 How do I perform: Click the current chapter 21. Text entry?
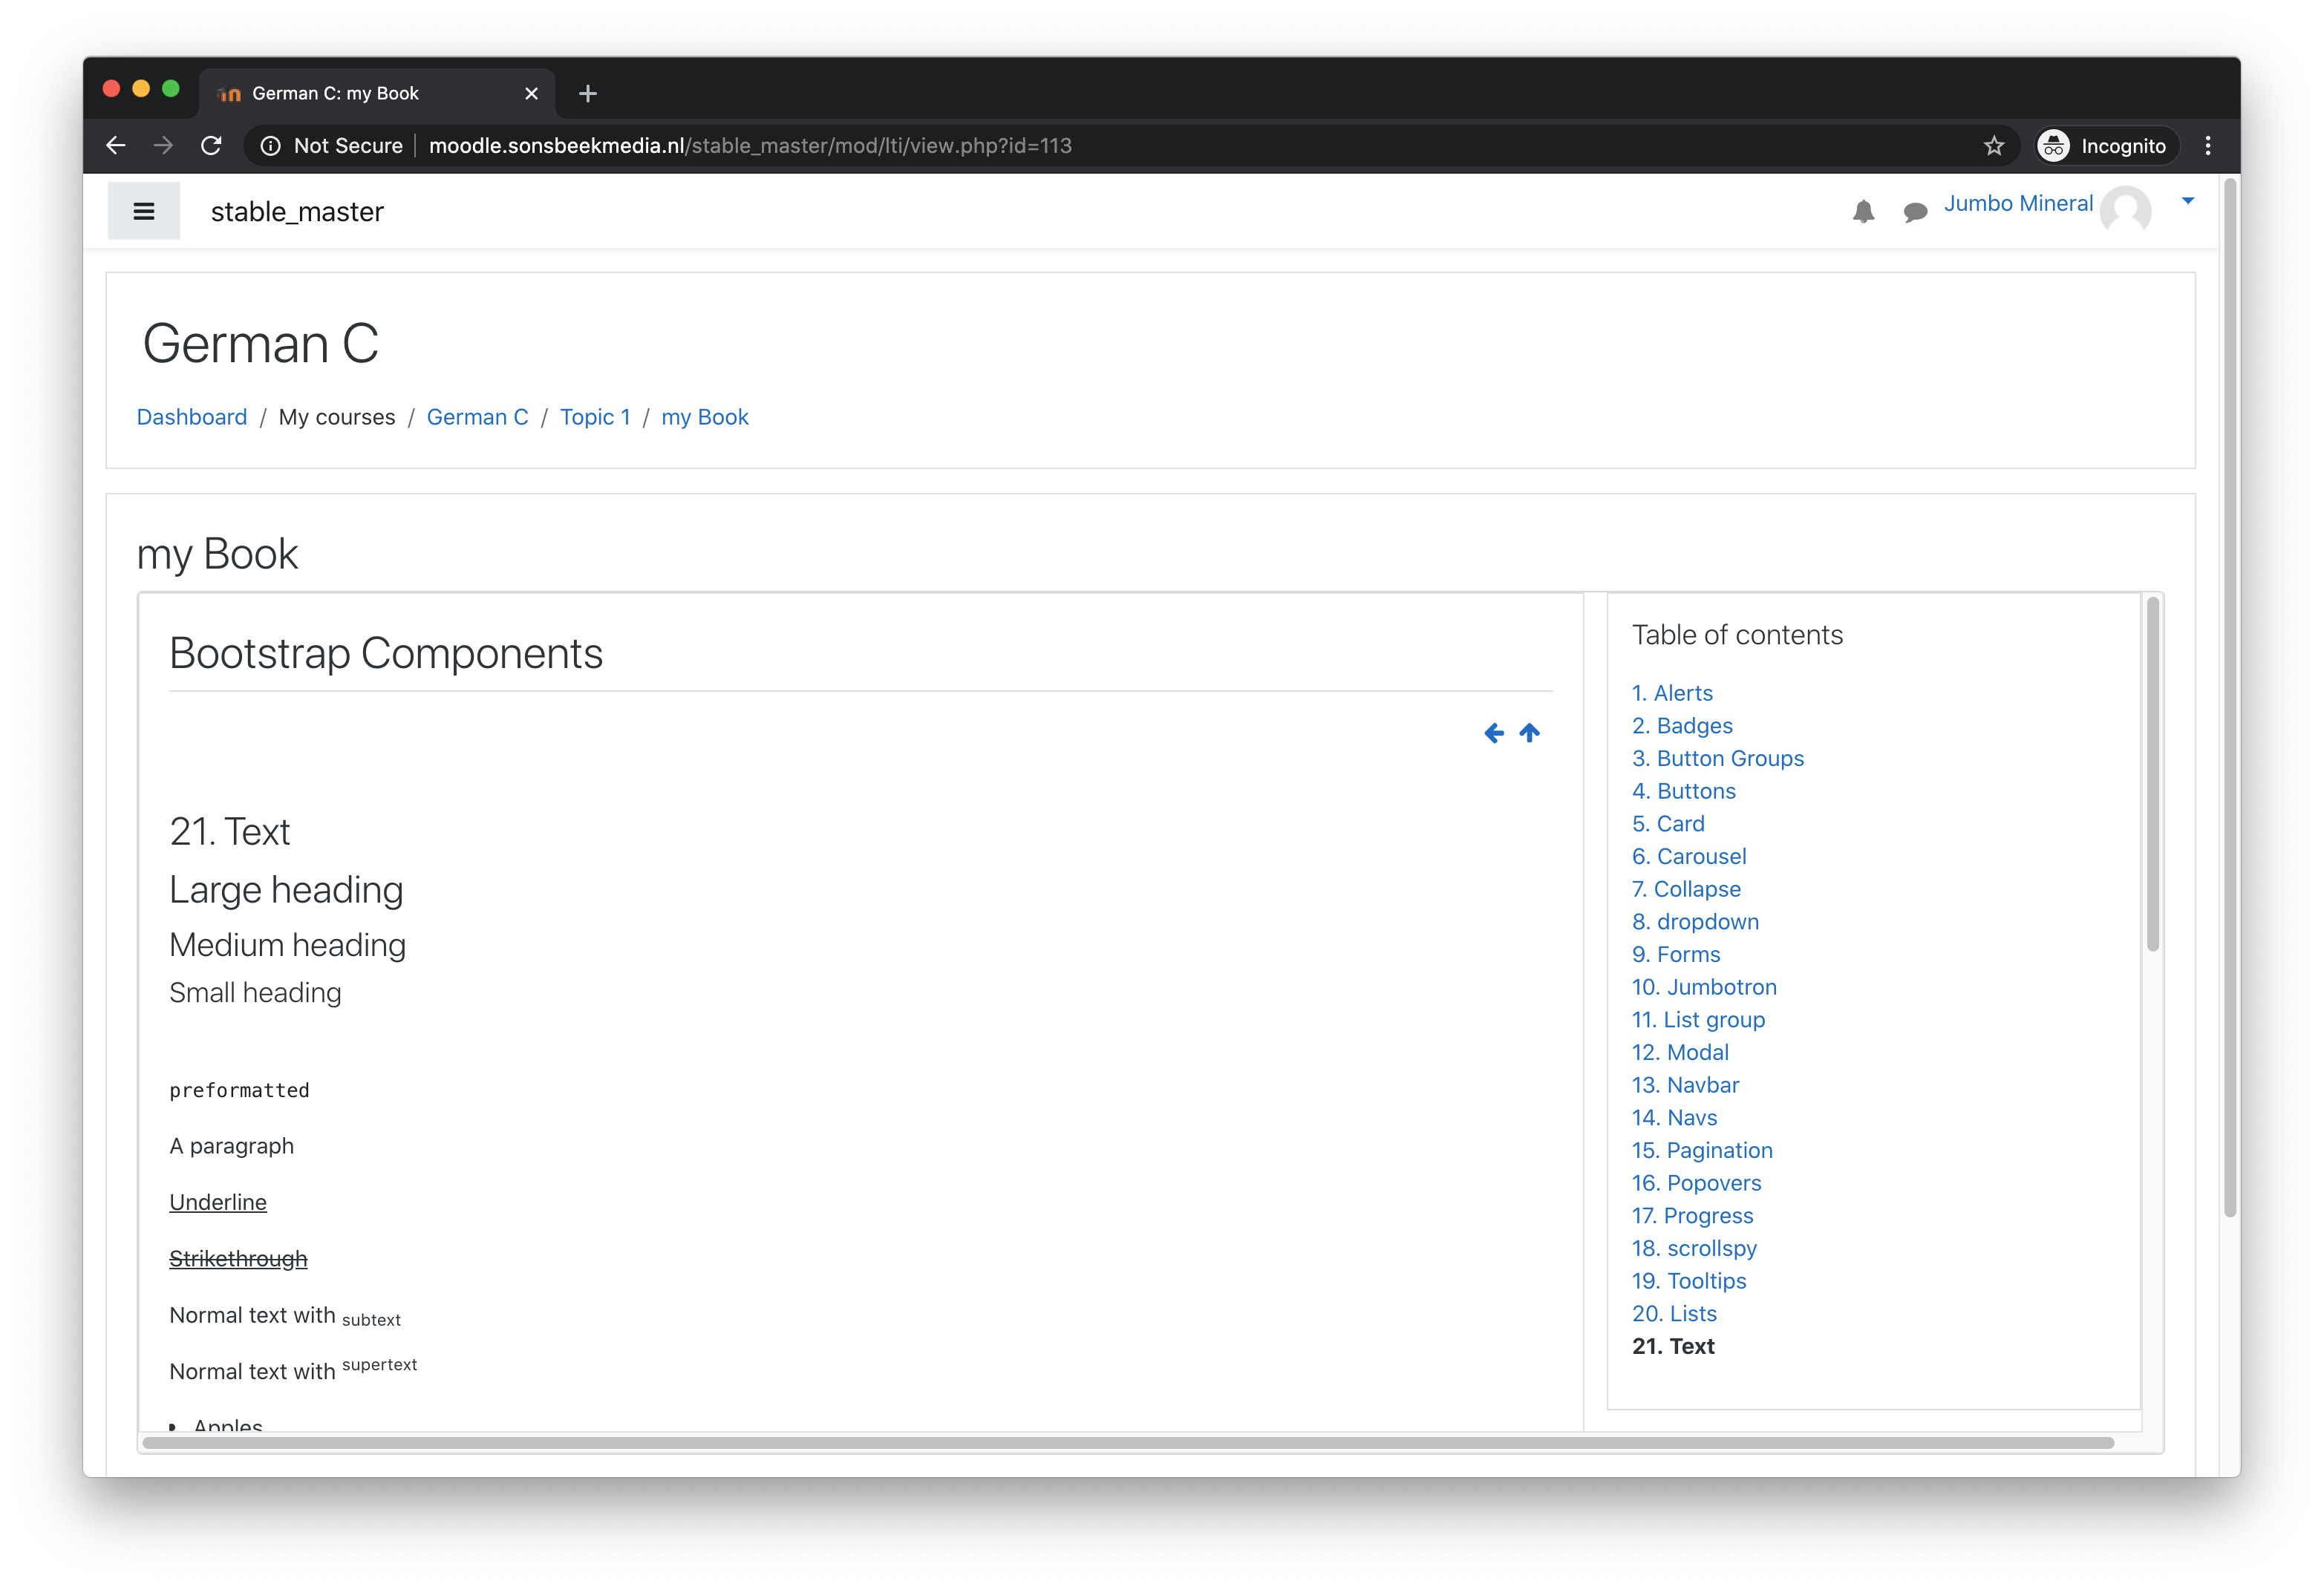(1673, 1346)
